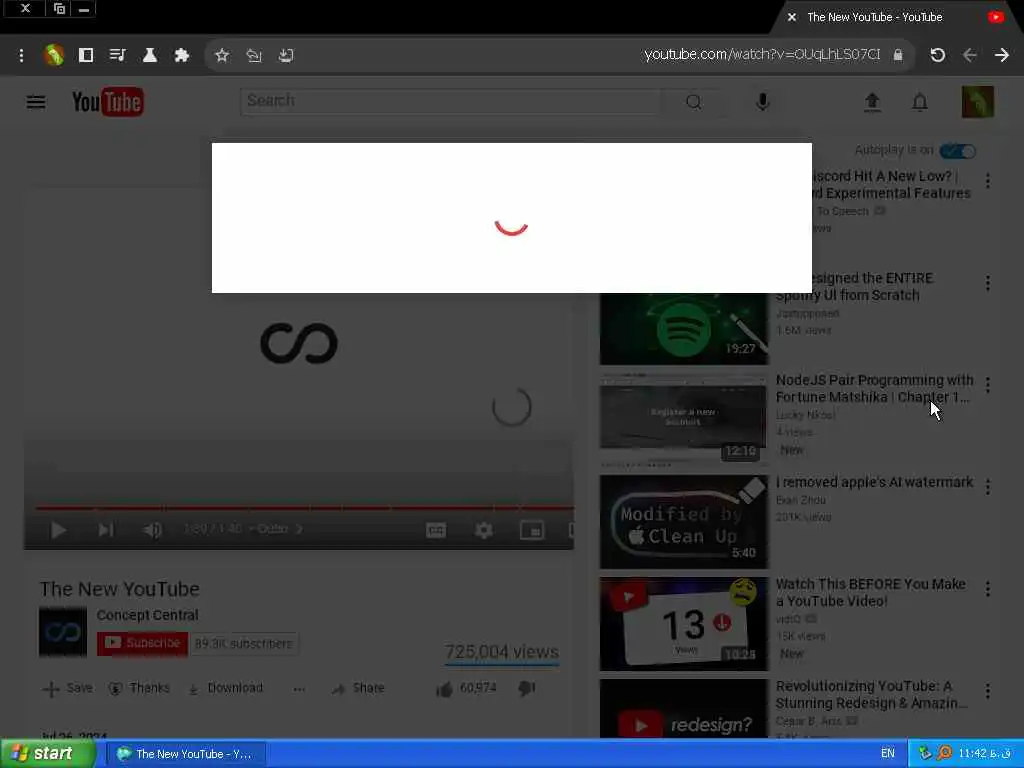Expand the Outro chapter chevron
The height and width of the screenshot is (768, 1024).
click(299, 529)
